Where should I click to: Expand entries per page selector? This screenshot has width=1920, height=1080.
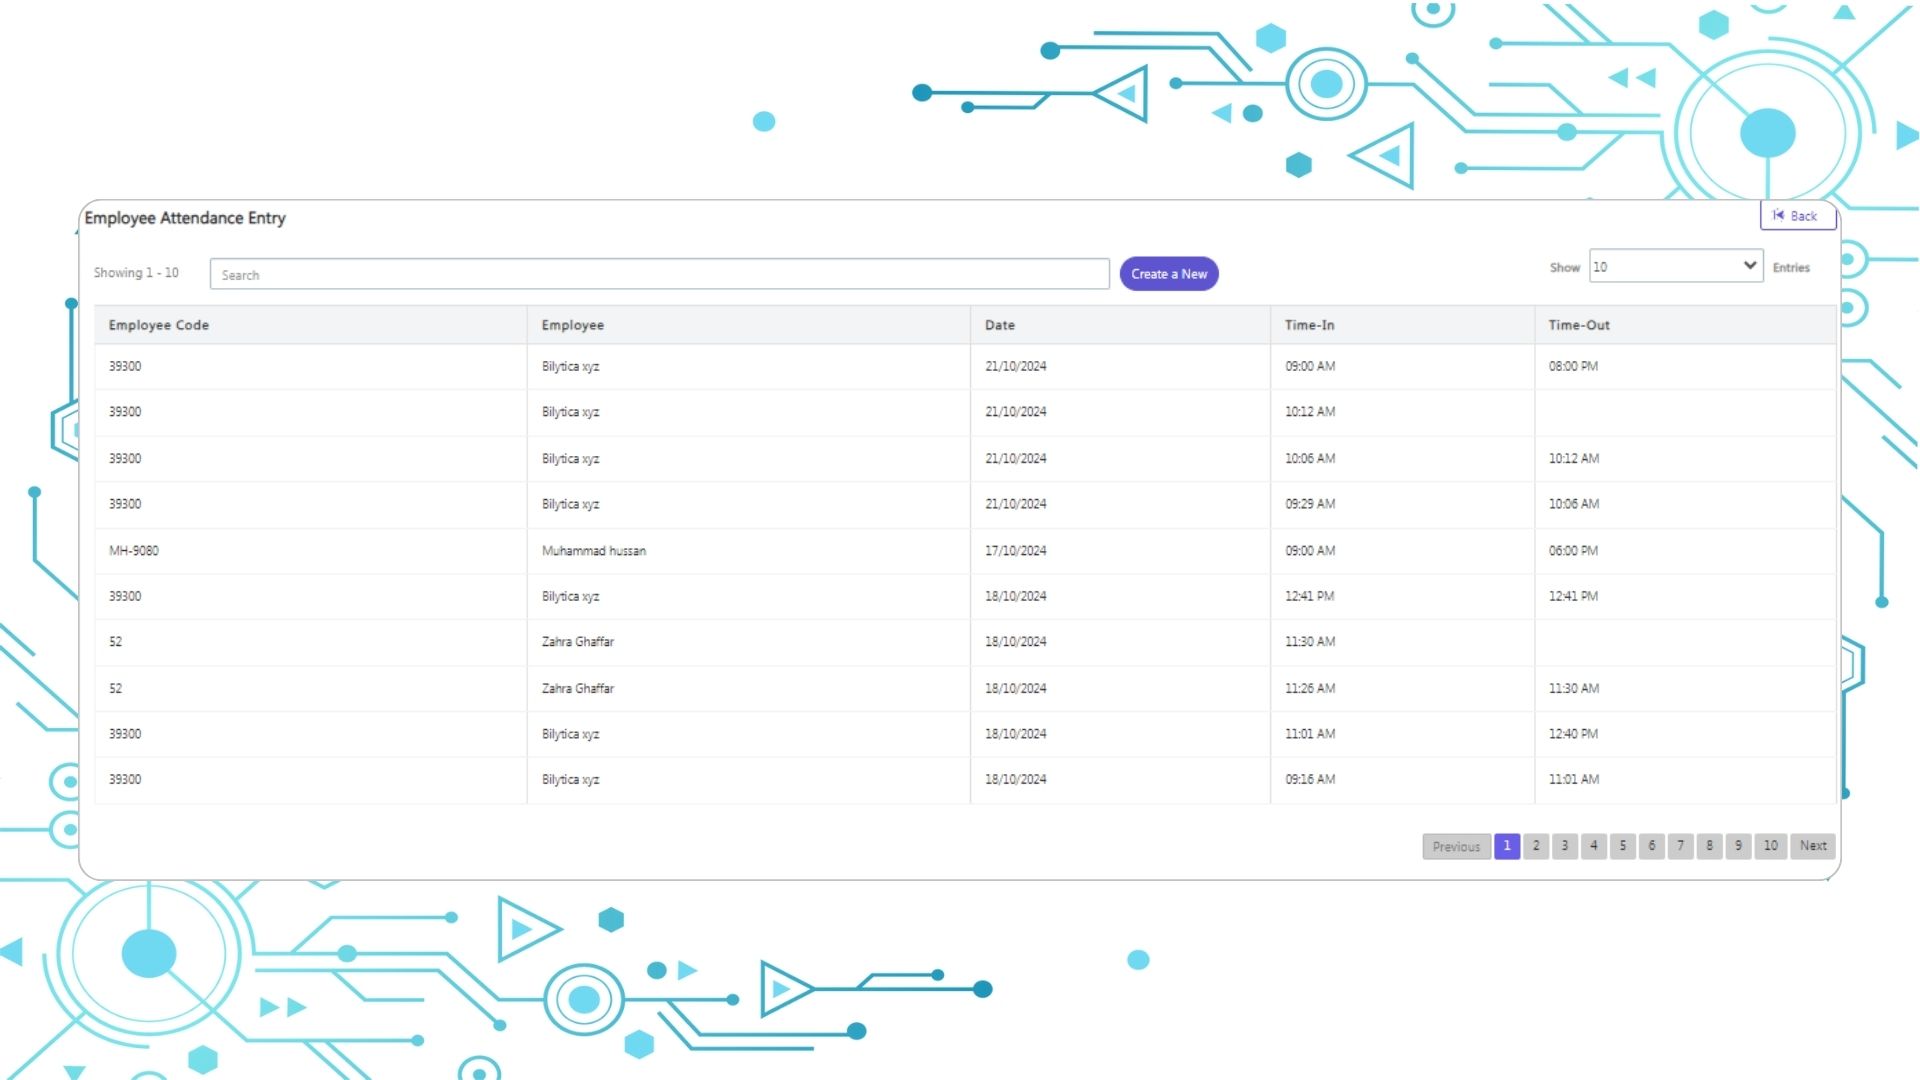[x=1673, y=266]
